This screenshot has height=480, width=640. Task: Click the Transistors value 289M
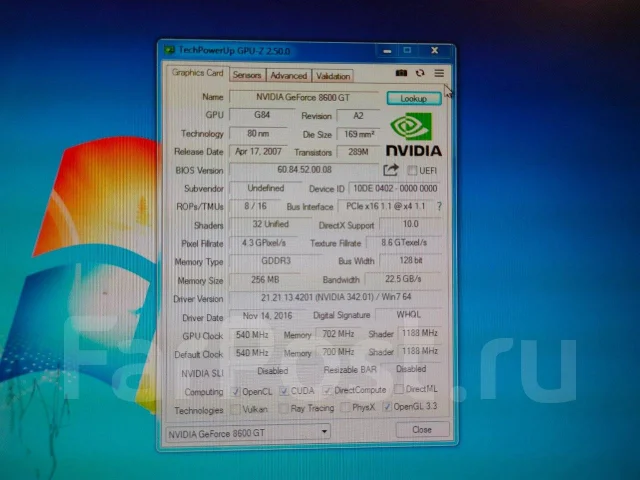tap(358, 152)
